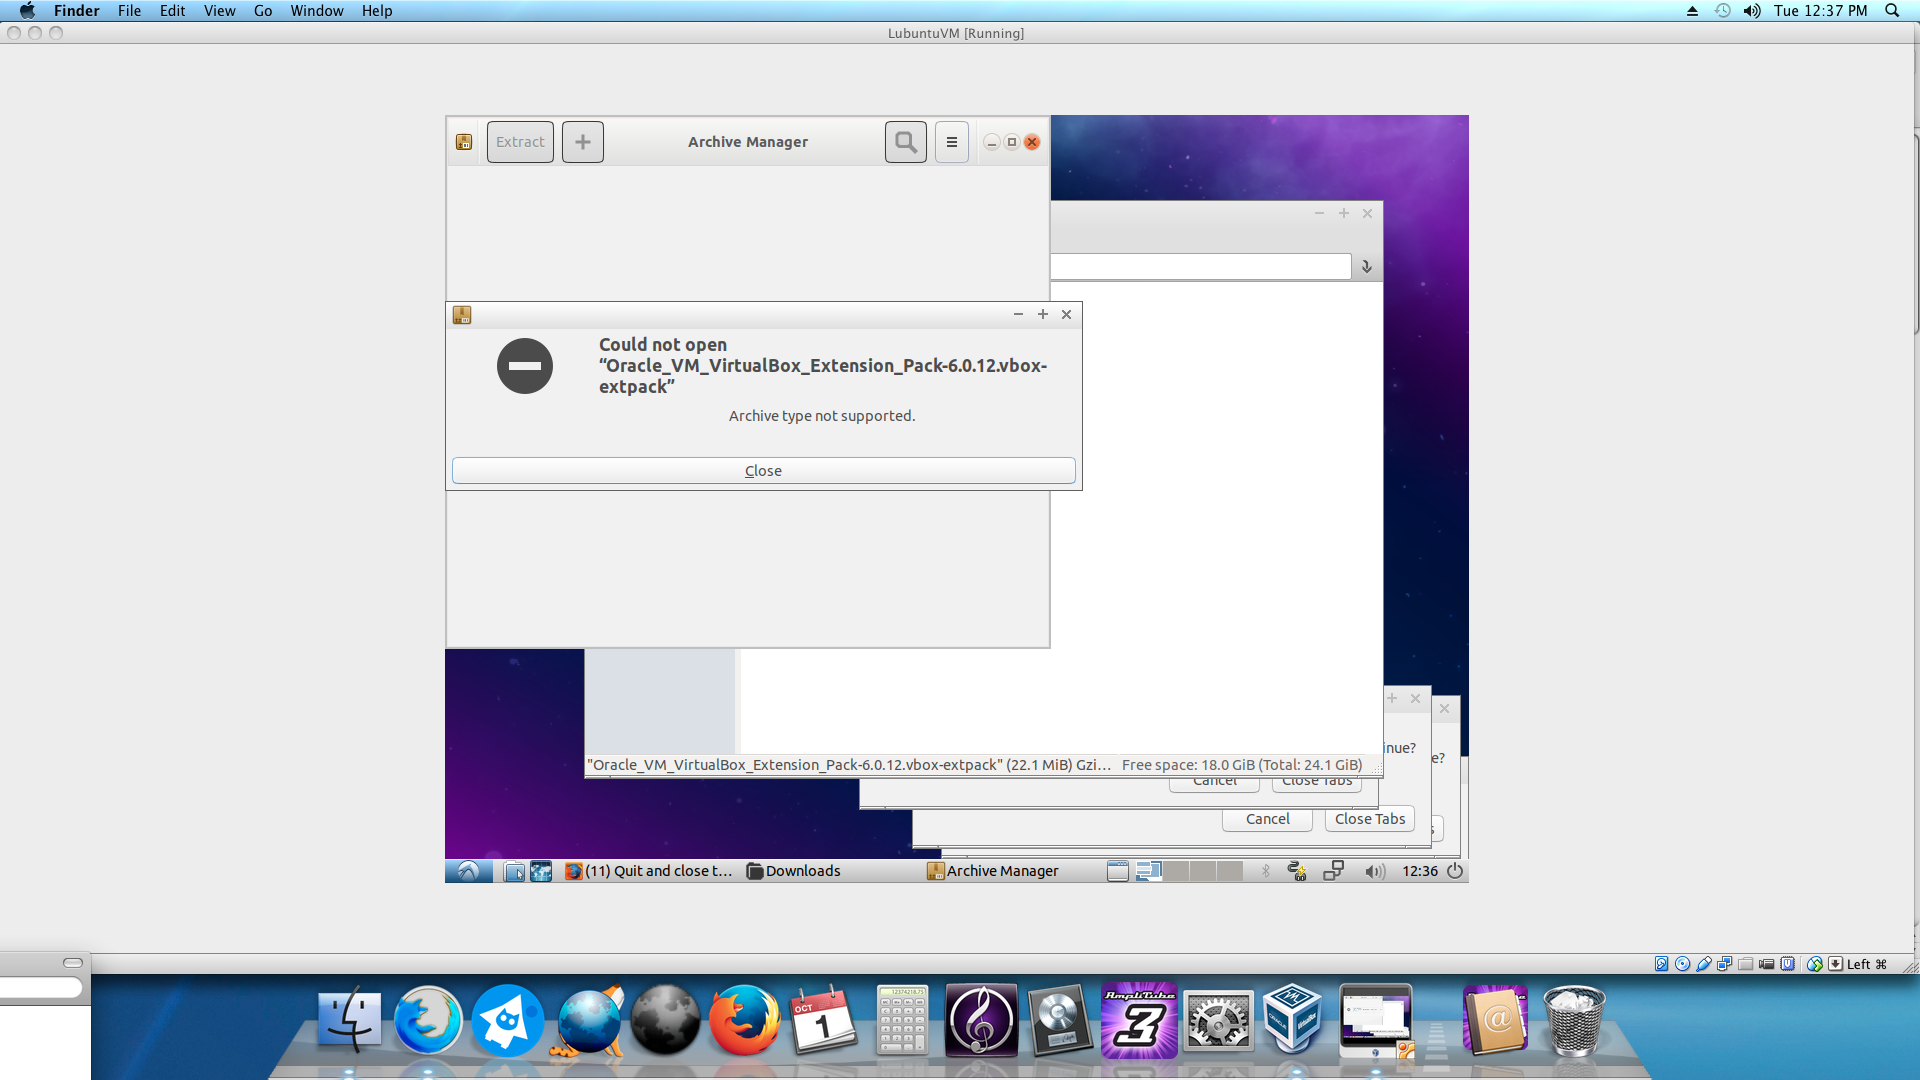The height and width of the screenshot is (1080, 1920).
Task: Launch file manager from Lubuntu panel launcher
Action: (x=514, y=871)
